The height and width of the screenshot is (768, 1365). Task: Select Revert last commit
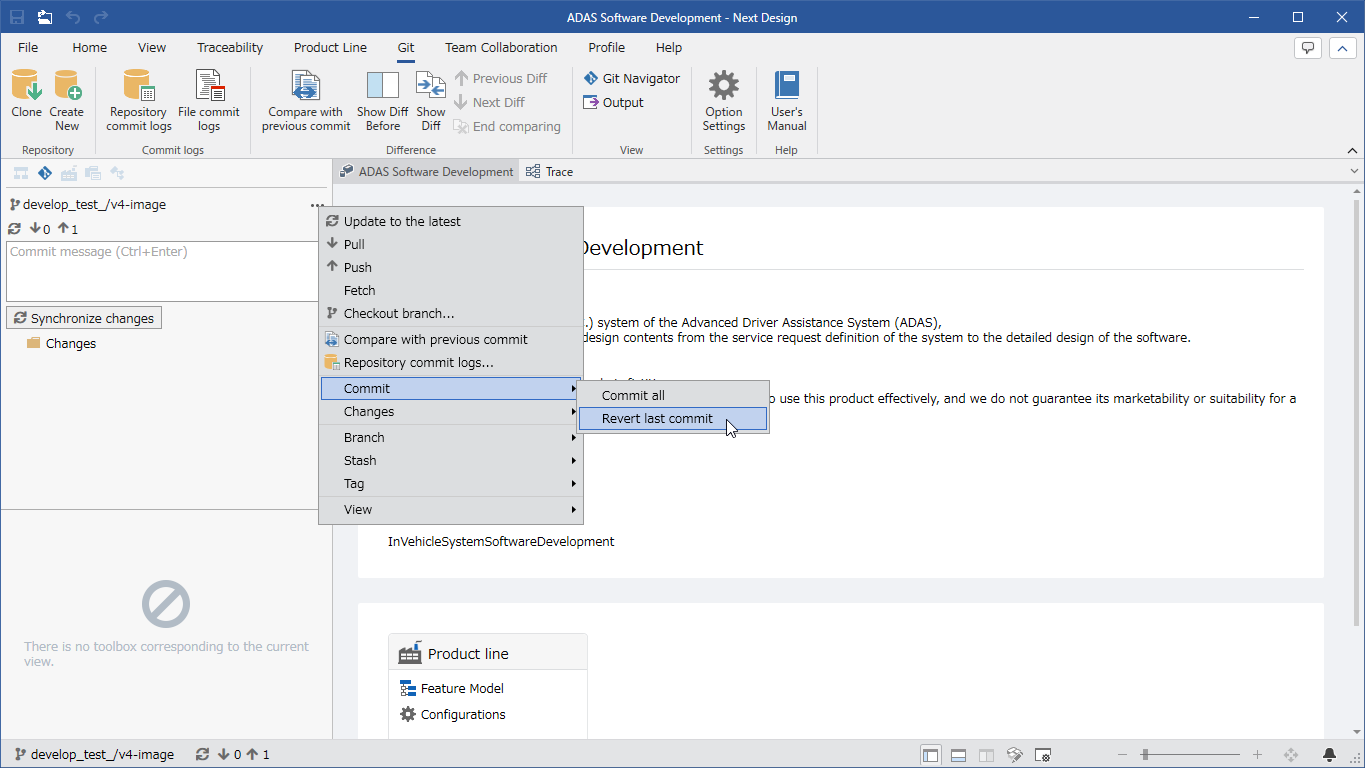point(673,418)
